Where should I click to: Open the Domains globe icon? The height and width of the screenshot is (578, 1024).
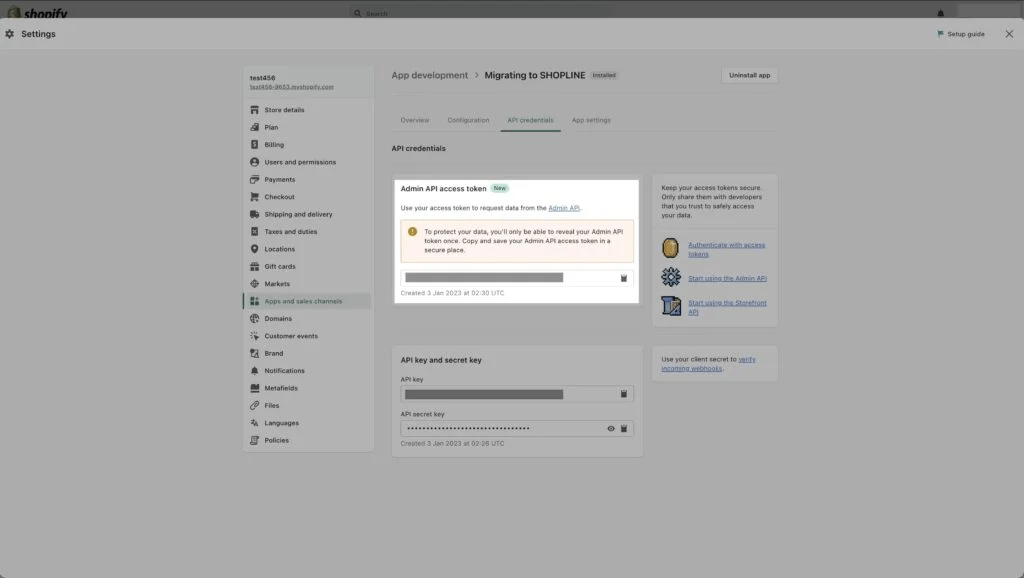tap(254, 319)
